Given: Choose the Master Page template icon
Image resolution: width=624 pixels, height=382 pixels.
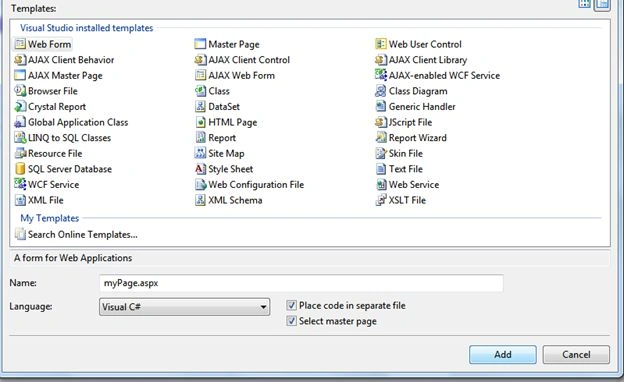Looking at the screenshot, I should pos(200,44).
